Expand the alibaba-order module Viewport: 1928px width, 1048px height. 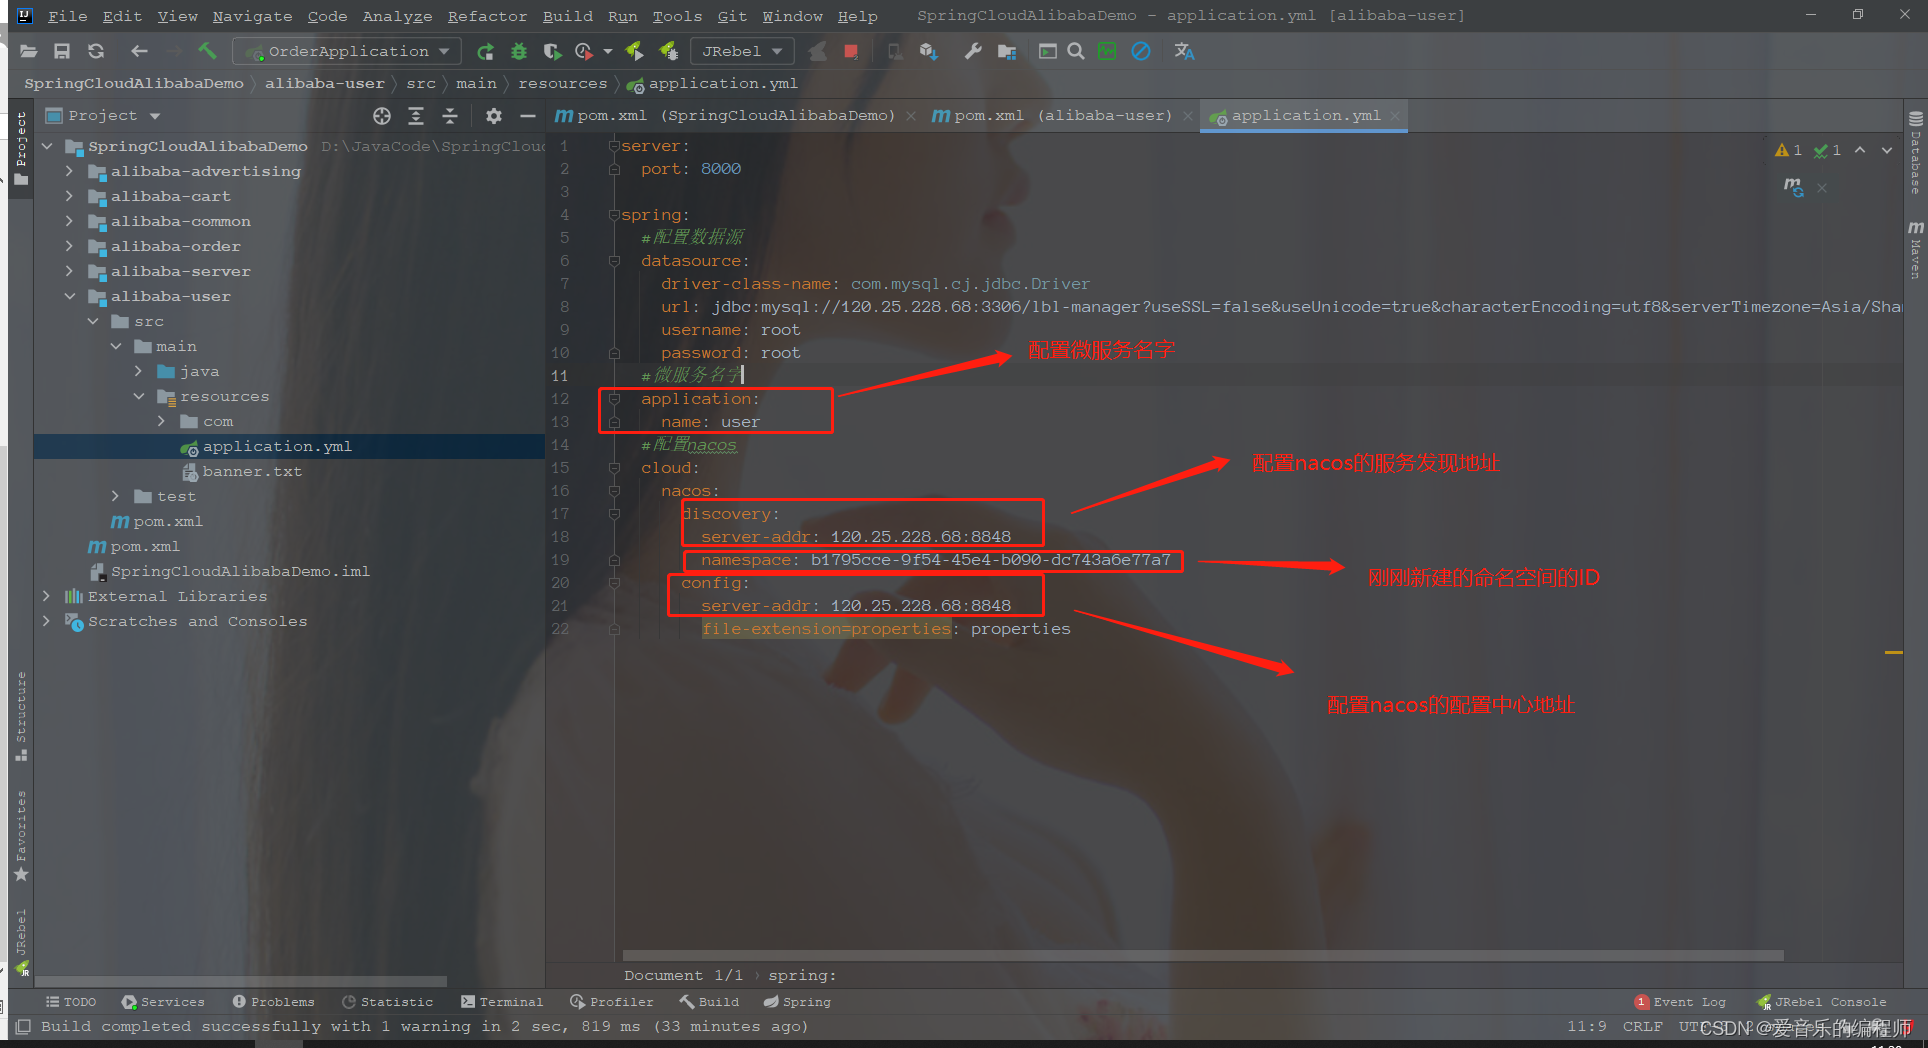tap(69, 246)
